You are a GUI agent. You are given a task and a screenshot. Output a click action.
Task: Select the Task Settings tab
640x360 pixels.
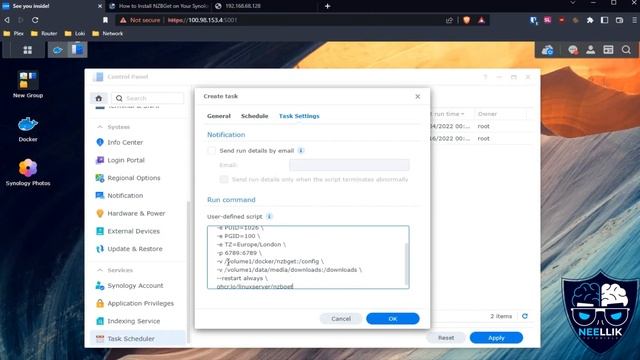tap(299, 116)
